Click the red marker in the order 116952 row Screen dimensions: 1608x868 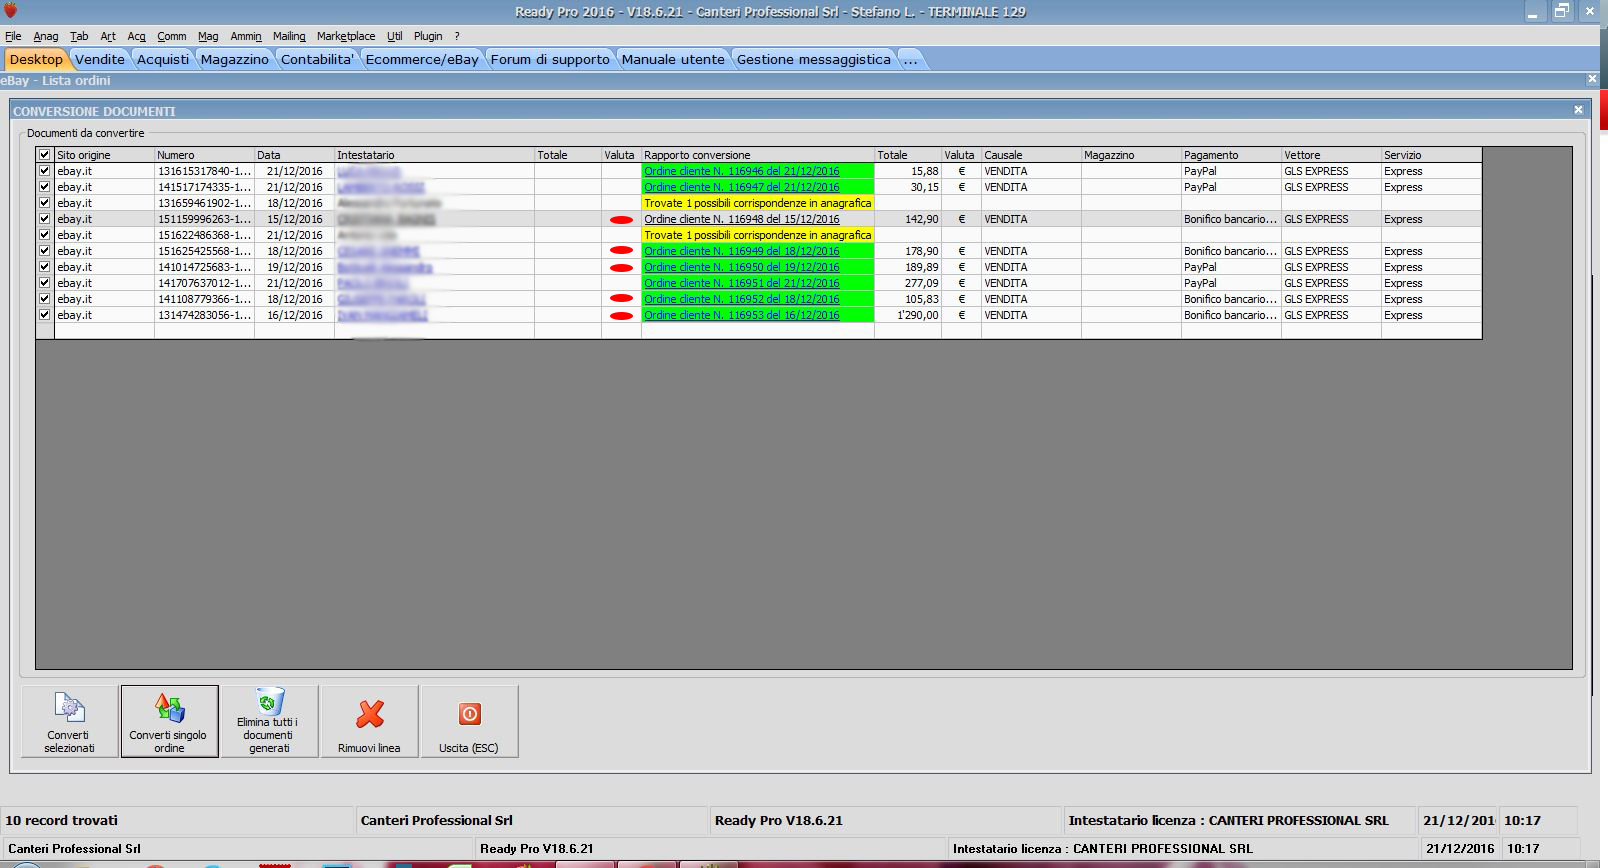point(621,300)
